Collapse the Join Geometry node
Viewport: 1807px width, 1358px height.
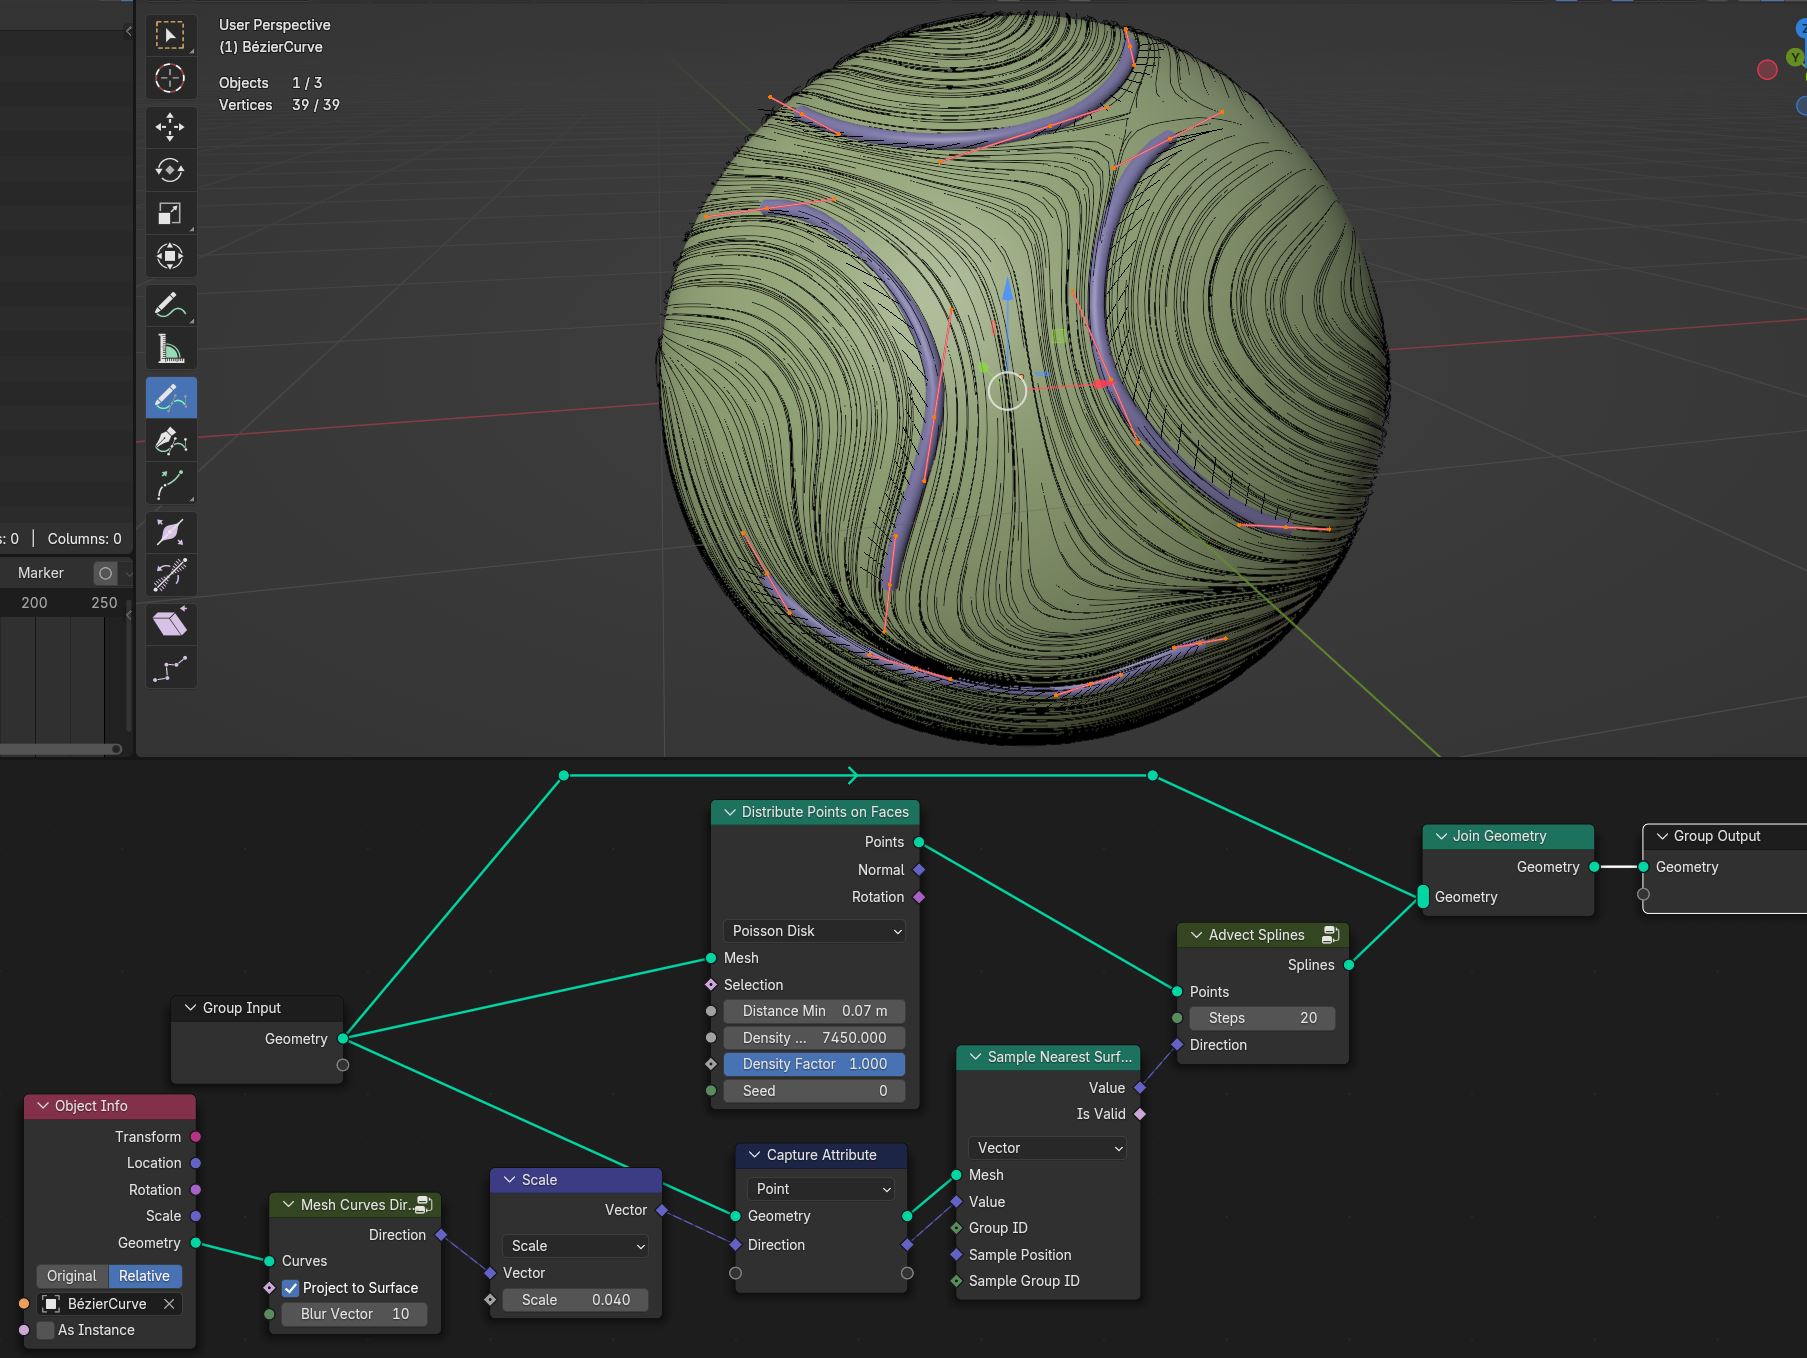[x=1441, y=836]
